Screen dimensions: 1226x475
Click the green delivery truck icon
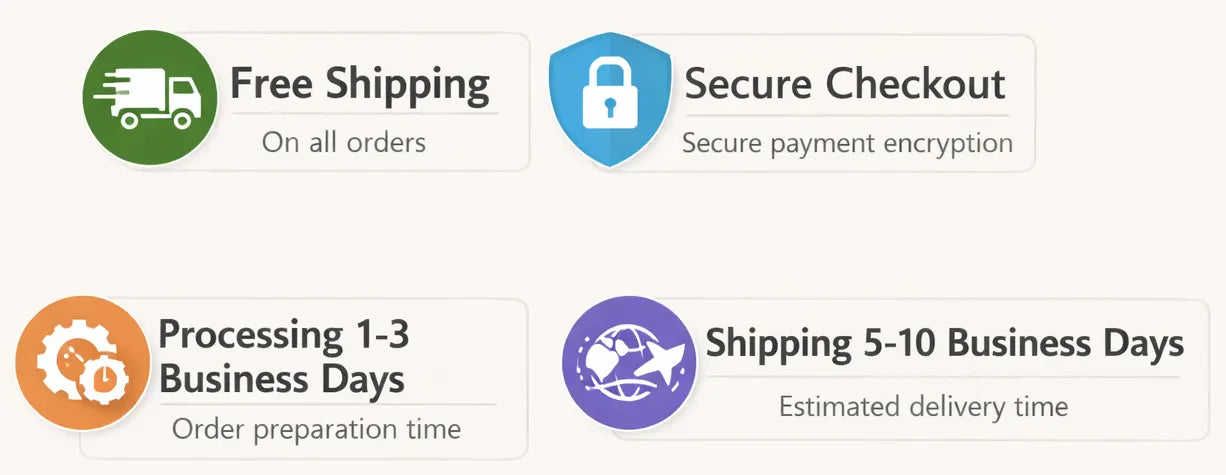[x=149, y=97]
